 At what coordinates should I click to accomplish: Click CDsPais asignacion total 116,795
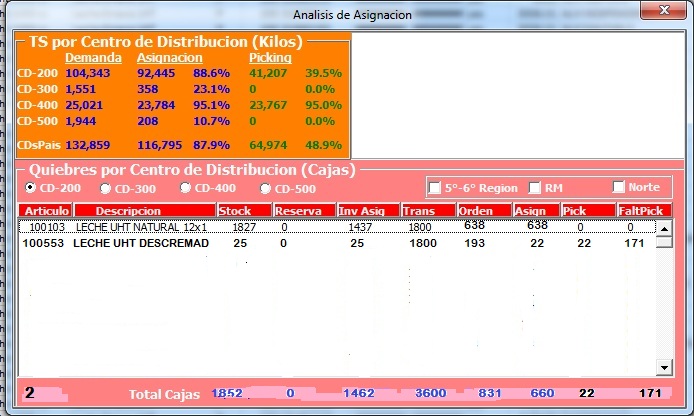159,145
